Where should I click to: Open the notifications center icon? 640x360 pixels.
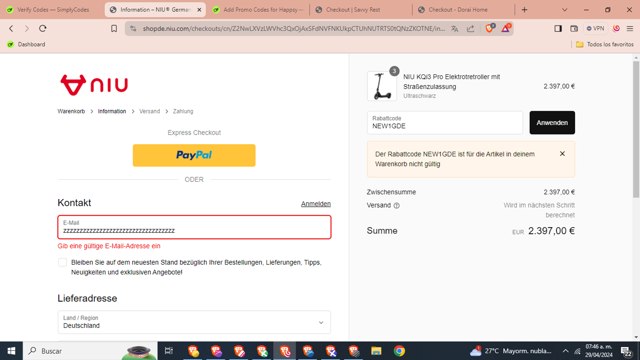tap(627, 351)
